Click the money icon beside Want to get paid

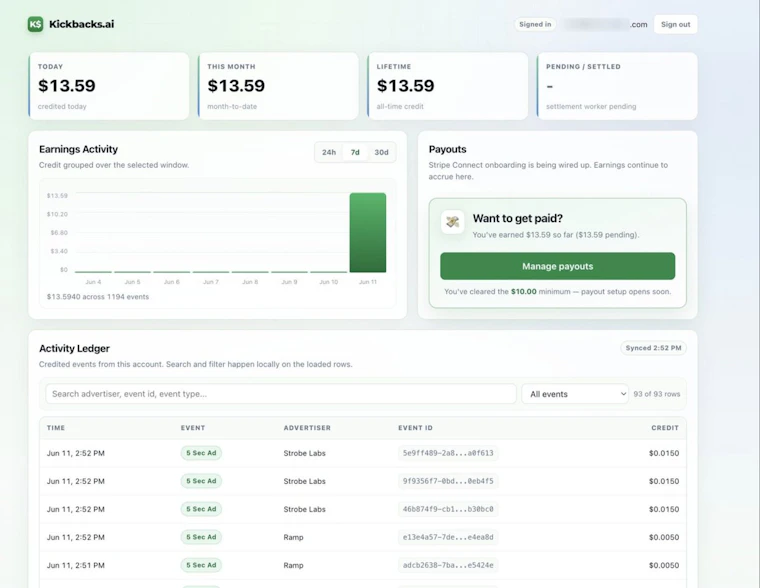(453, 222)
